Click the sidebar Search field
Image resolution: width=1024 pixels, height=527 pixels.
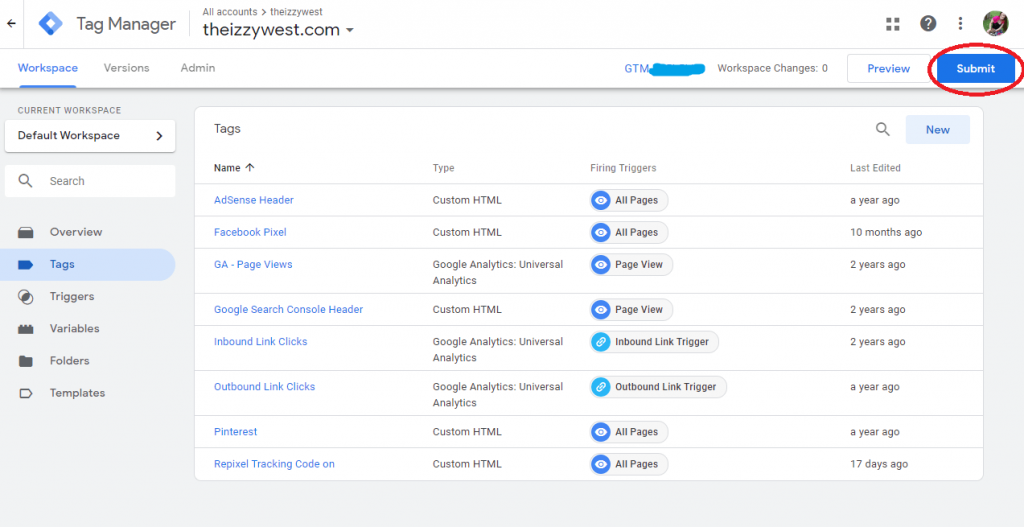tap(90, 181)
